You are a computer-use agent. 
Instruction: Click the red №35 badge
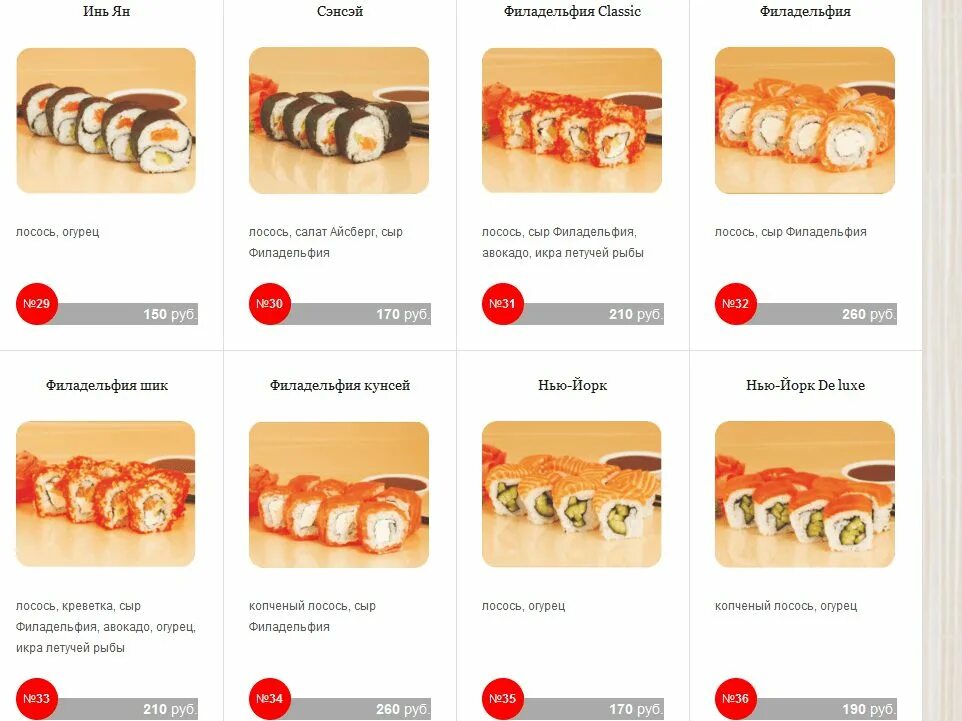[502, 699]
